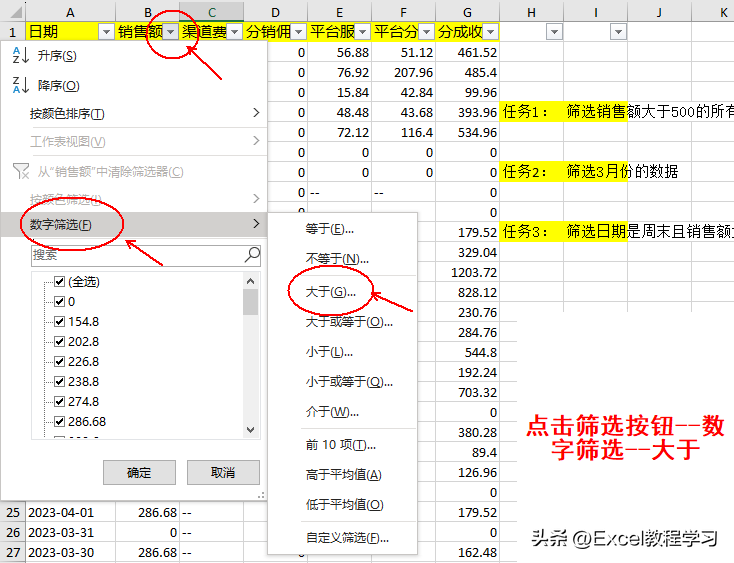Image resolution: width=734 pixels, height=563 pixels.
Task: Select column D header
Action: coord(275,12)
